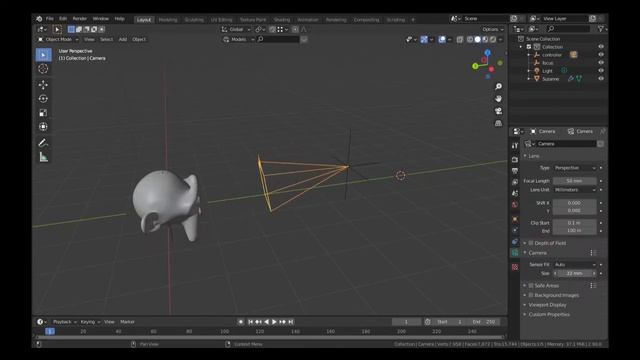Open the viewport Add menu
This screenshot has width=640, height=360.
click(x=123, y=40)
